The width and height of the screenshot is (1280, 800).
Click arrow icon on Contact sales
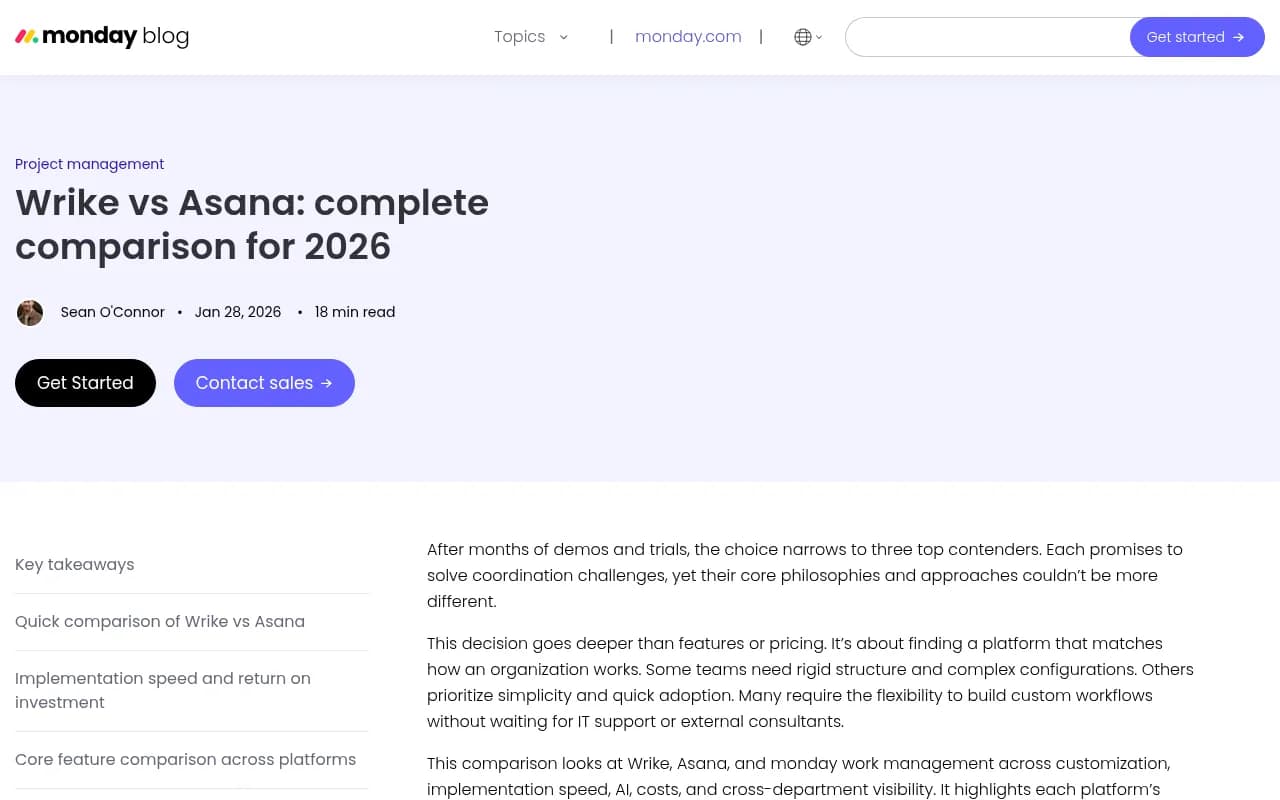(326, 383)
